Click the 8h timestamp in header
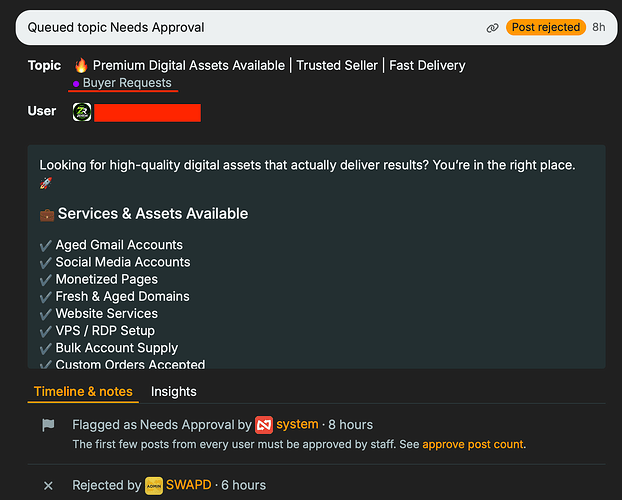The image size is (622, 500). coord(599,27)
